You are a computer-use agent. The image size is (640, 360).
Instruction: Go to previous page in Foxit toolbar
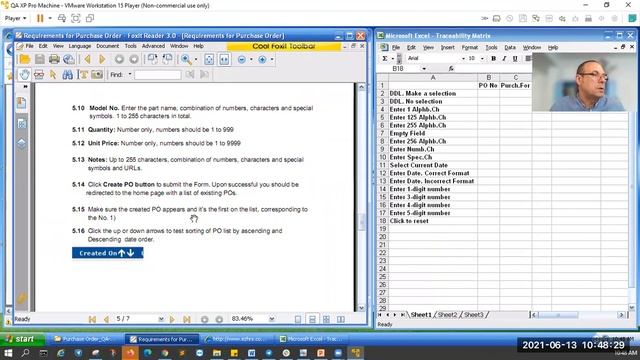tap(87, 59)
